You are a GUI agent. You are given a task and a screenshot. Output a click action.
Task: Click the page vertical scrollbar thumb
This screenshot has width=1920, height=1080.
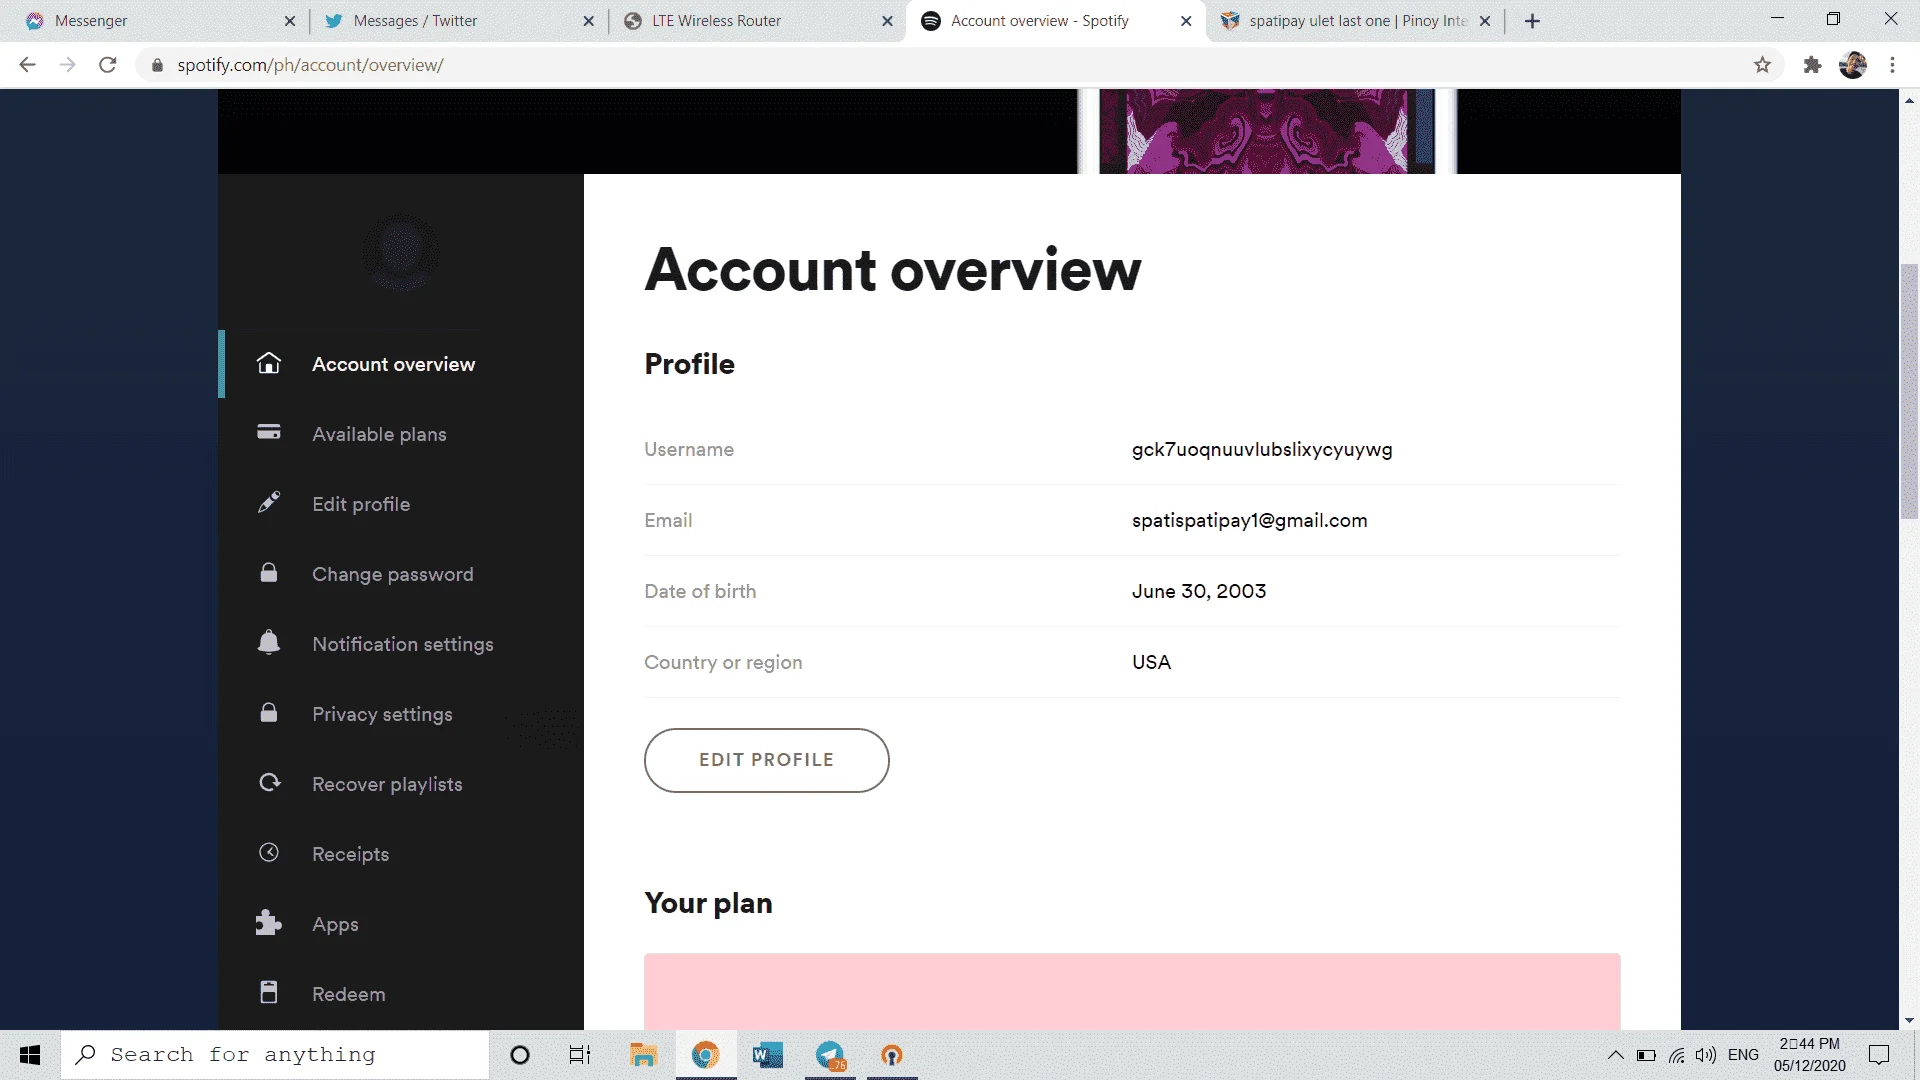[1909, 391]
